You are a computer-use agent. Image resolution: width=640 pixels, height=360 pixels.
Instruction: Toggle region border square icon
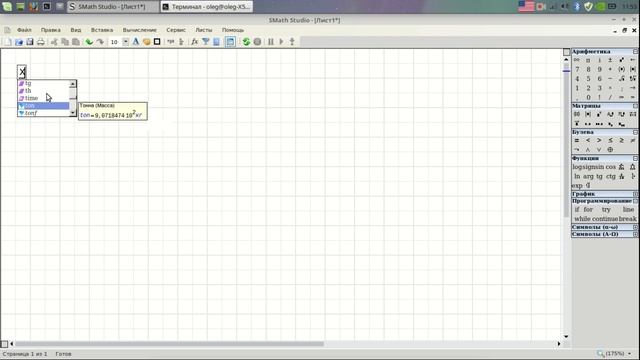157,42
